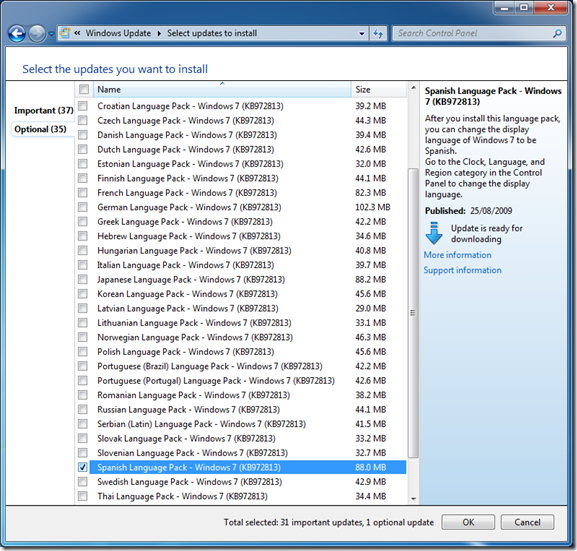577x551 pixels.
Task: Click the scroll up arrow of update list
Action: click(413, 88)
